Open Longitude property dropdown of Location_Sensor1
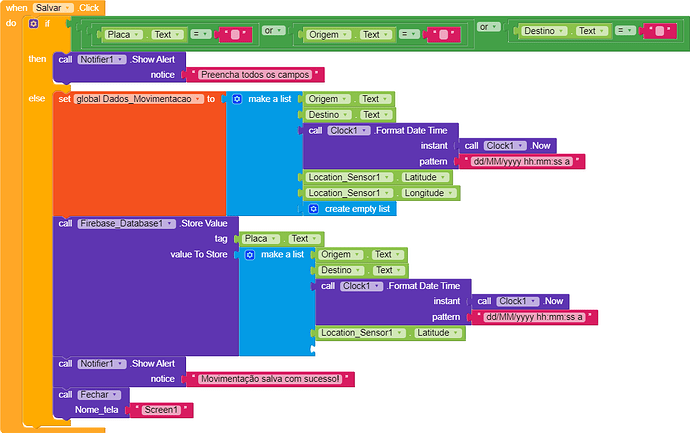The image size is (690, 433). (x=429, y=193)
